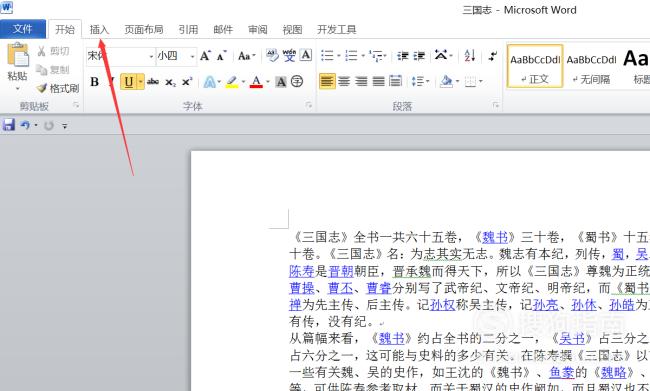650x391 pixels.
Task: Click the Sort A-Z icon
Action: [x=470, y=56]
